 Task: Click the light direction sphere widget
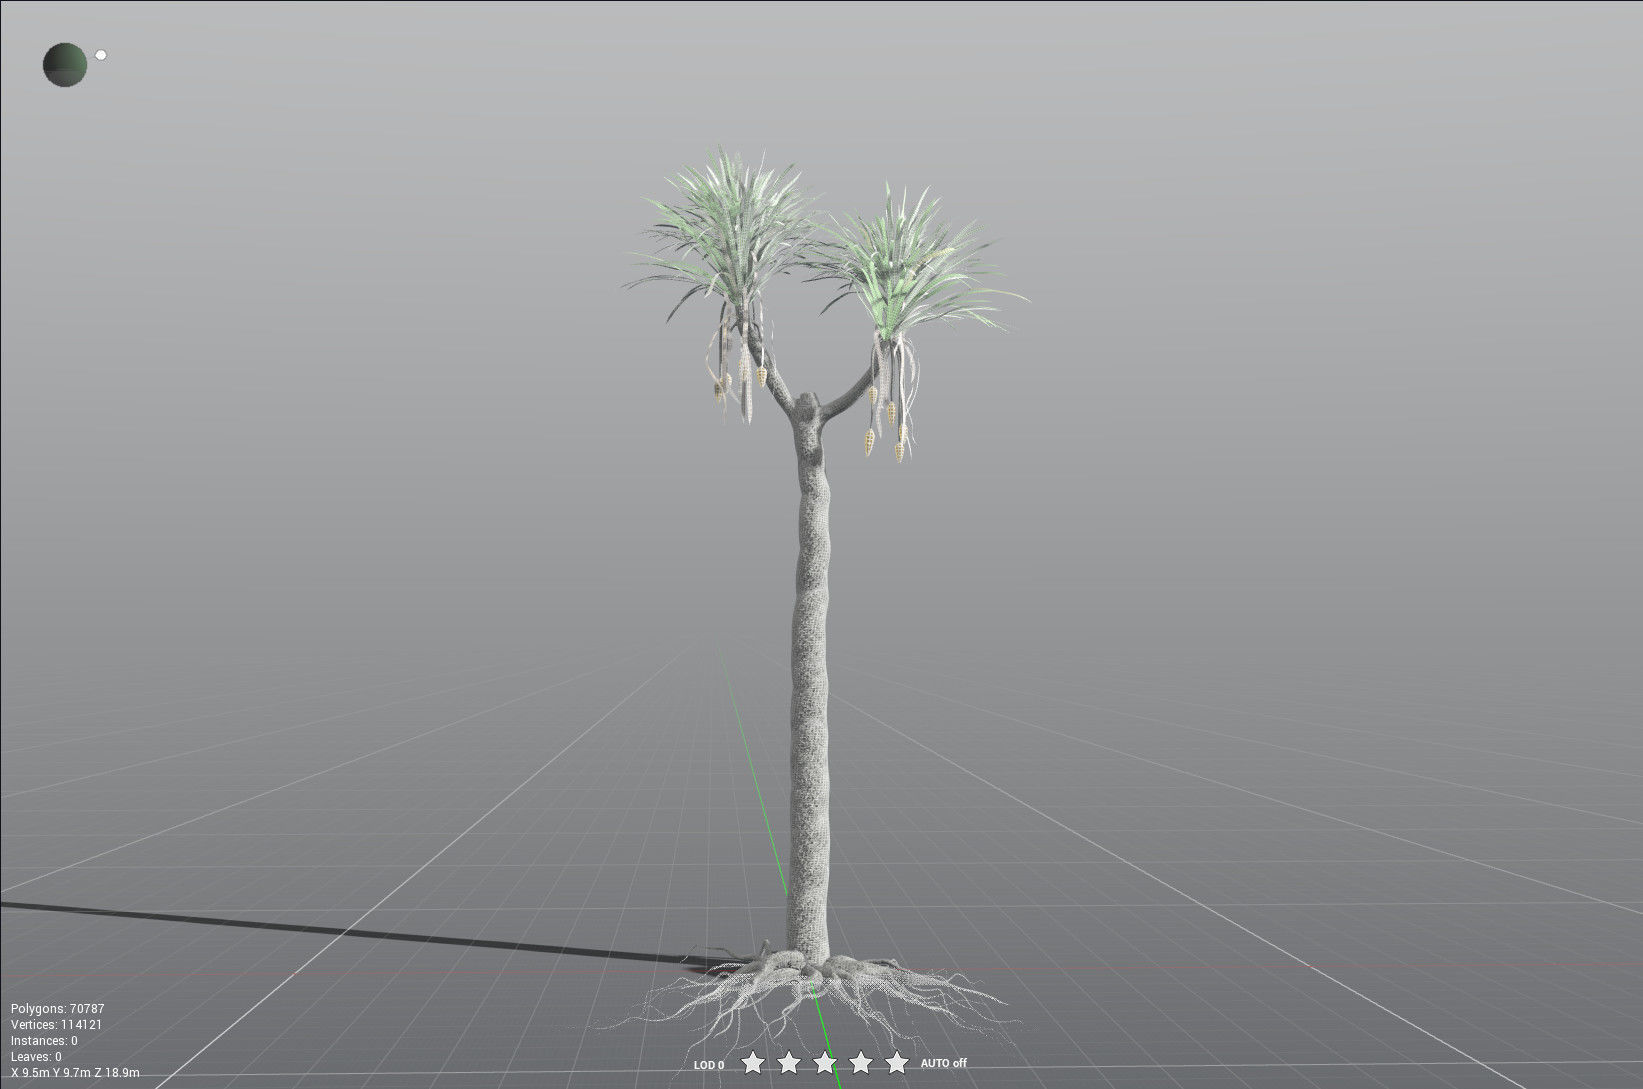[x=65, y=65]
